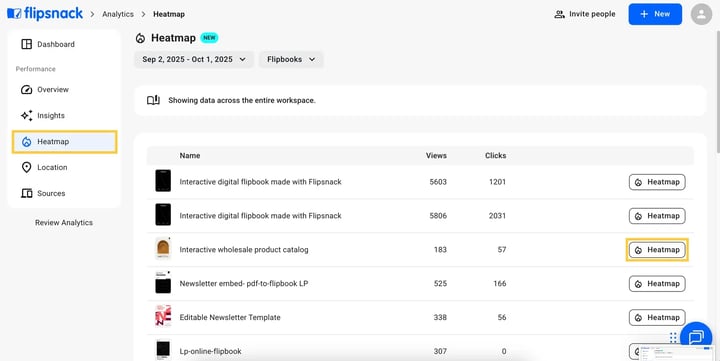Open Heatmap for Interactive wholesale product catalog
The width and height of the screenshot is (720, 361).
(657, 250)
